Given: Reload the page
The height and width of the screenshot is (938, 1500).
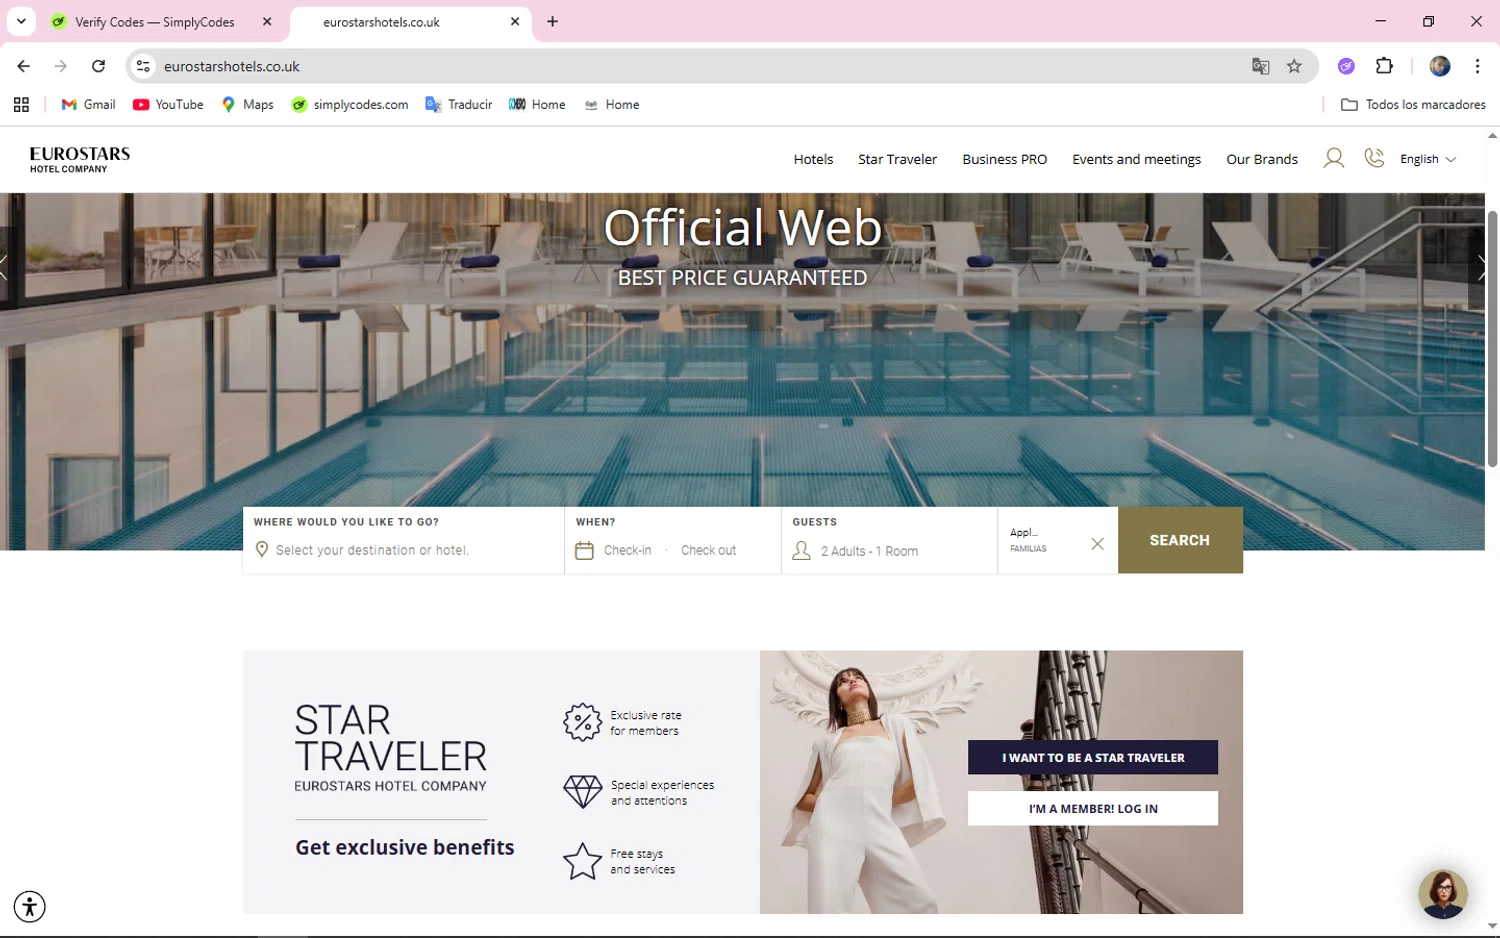Looking at the screenshot, I should (98, 66).
